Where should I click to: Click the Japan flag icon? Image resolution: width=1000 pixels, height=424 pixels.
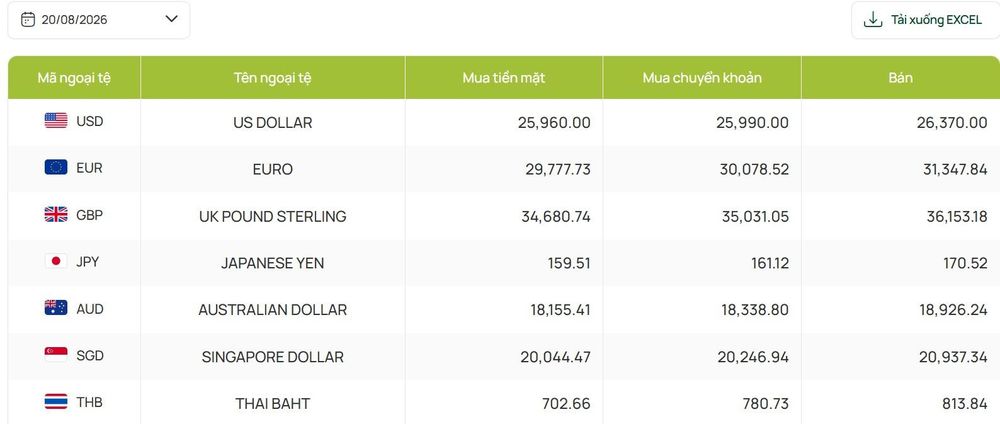(56, 261)
